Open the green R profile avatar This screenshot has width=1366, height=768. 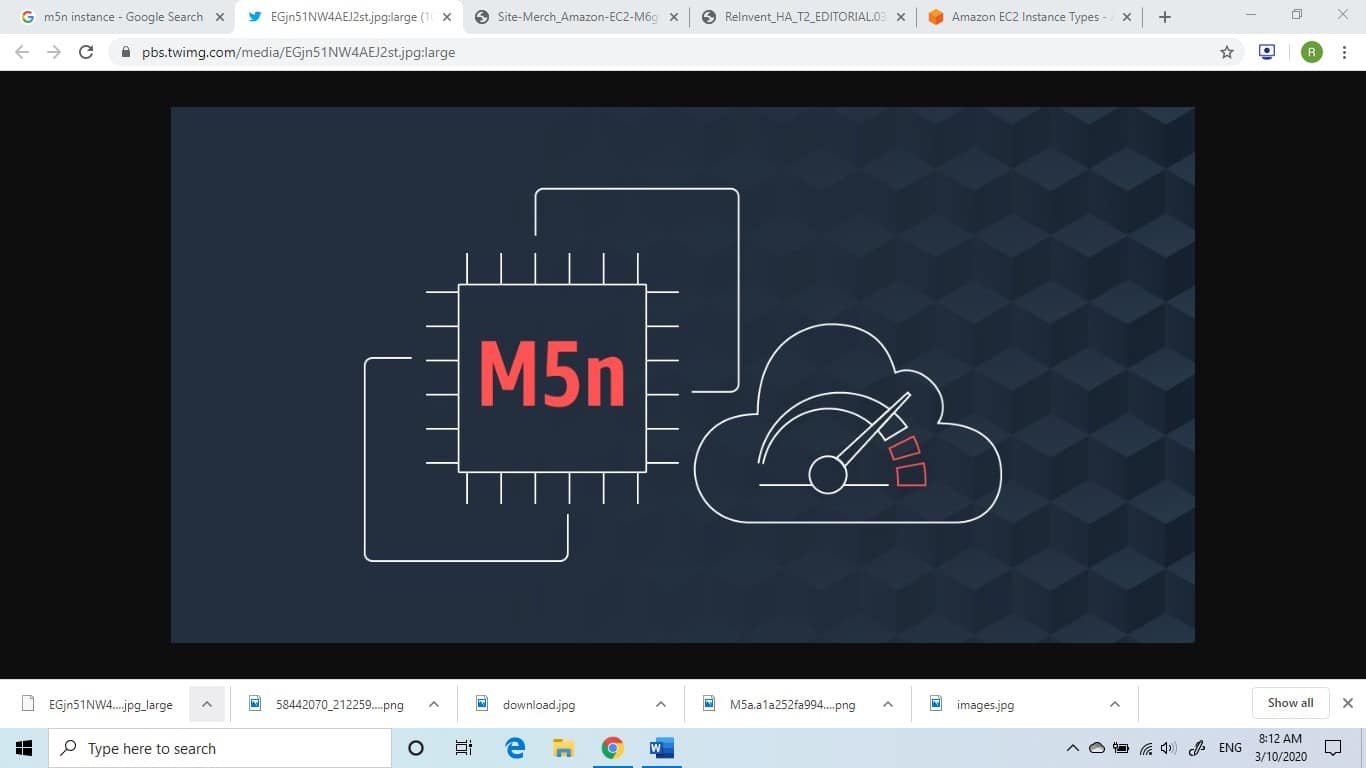pos(1311,52)
